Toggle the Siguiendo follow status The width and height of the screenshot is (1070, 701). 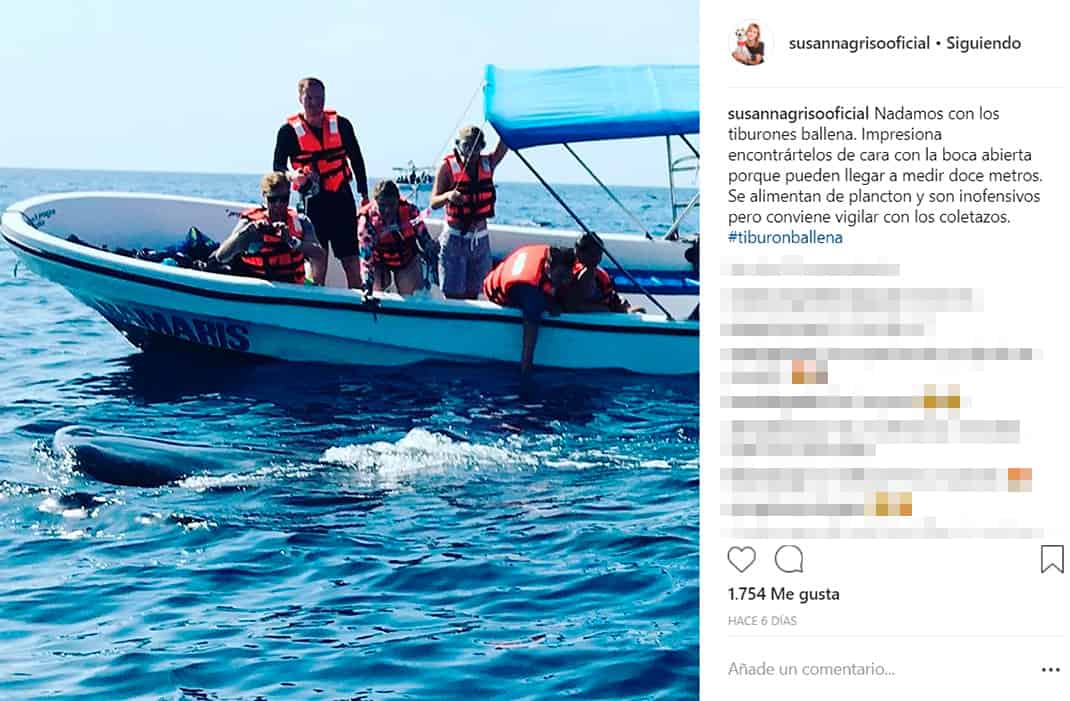click(x=983, y=43)
